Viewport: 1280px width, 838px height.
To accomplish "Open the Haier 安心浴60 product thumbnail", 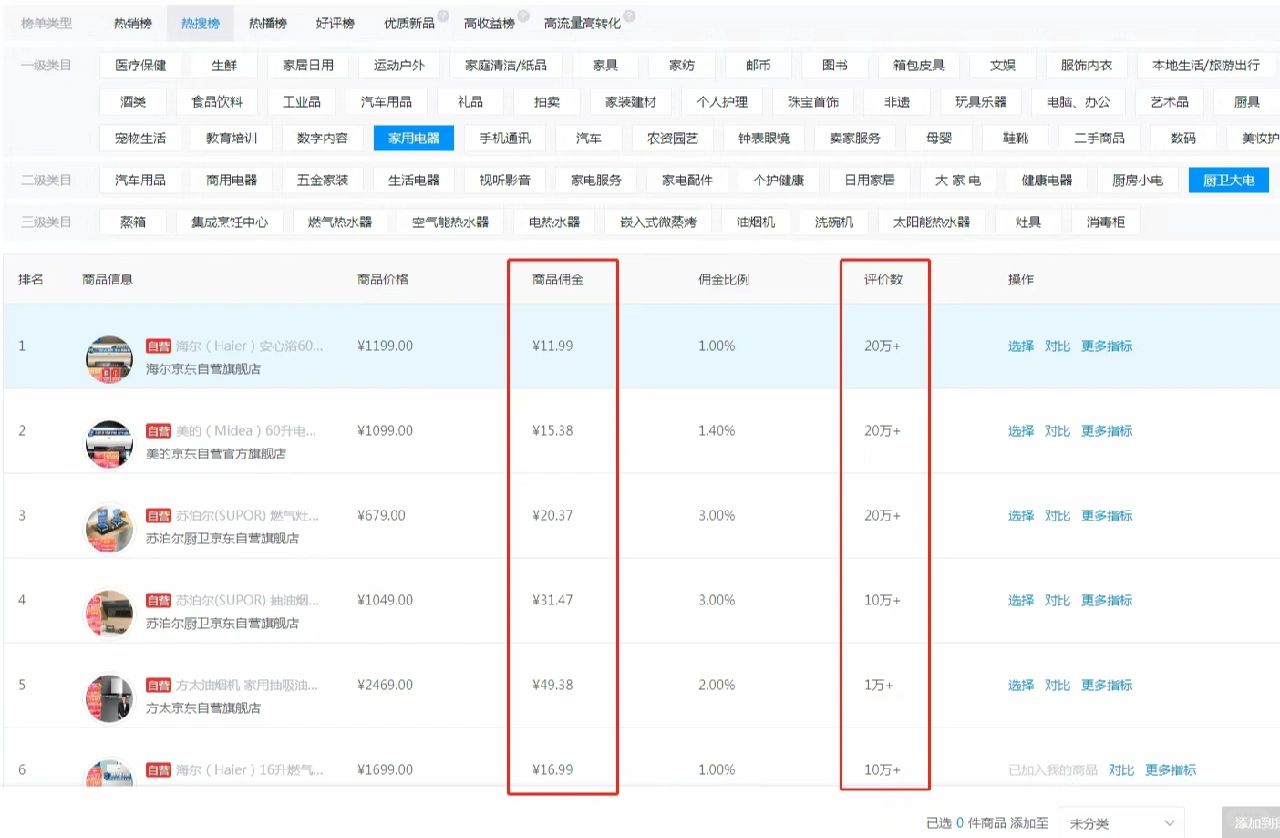I will point(109,359).
